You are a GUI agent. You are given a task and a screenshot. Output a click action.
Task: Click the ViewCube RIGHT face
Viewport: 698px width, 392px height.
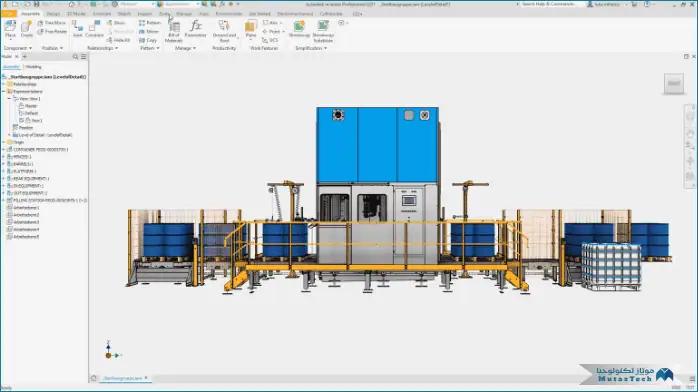pos(674,83)
